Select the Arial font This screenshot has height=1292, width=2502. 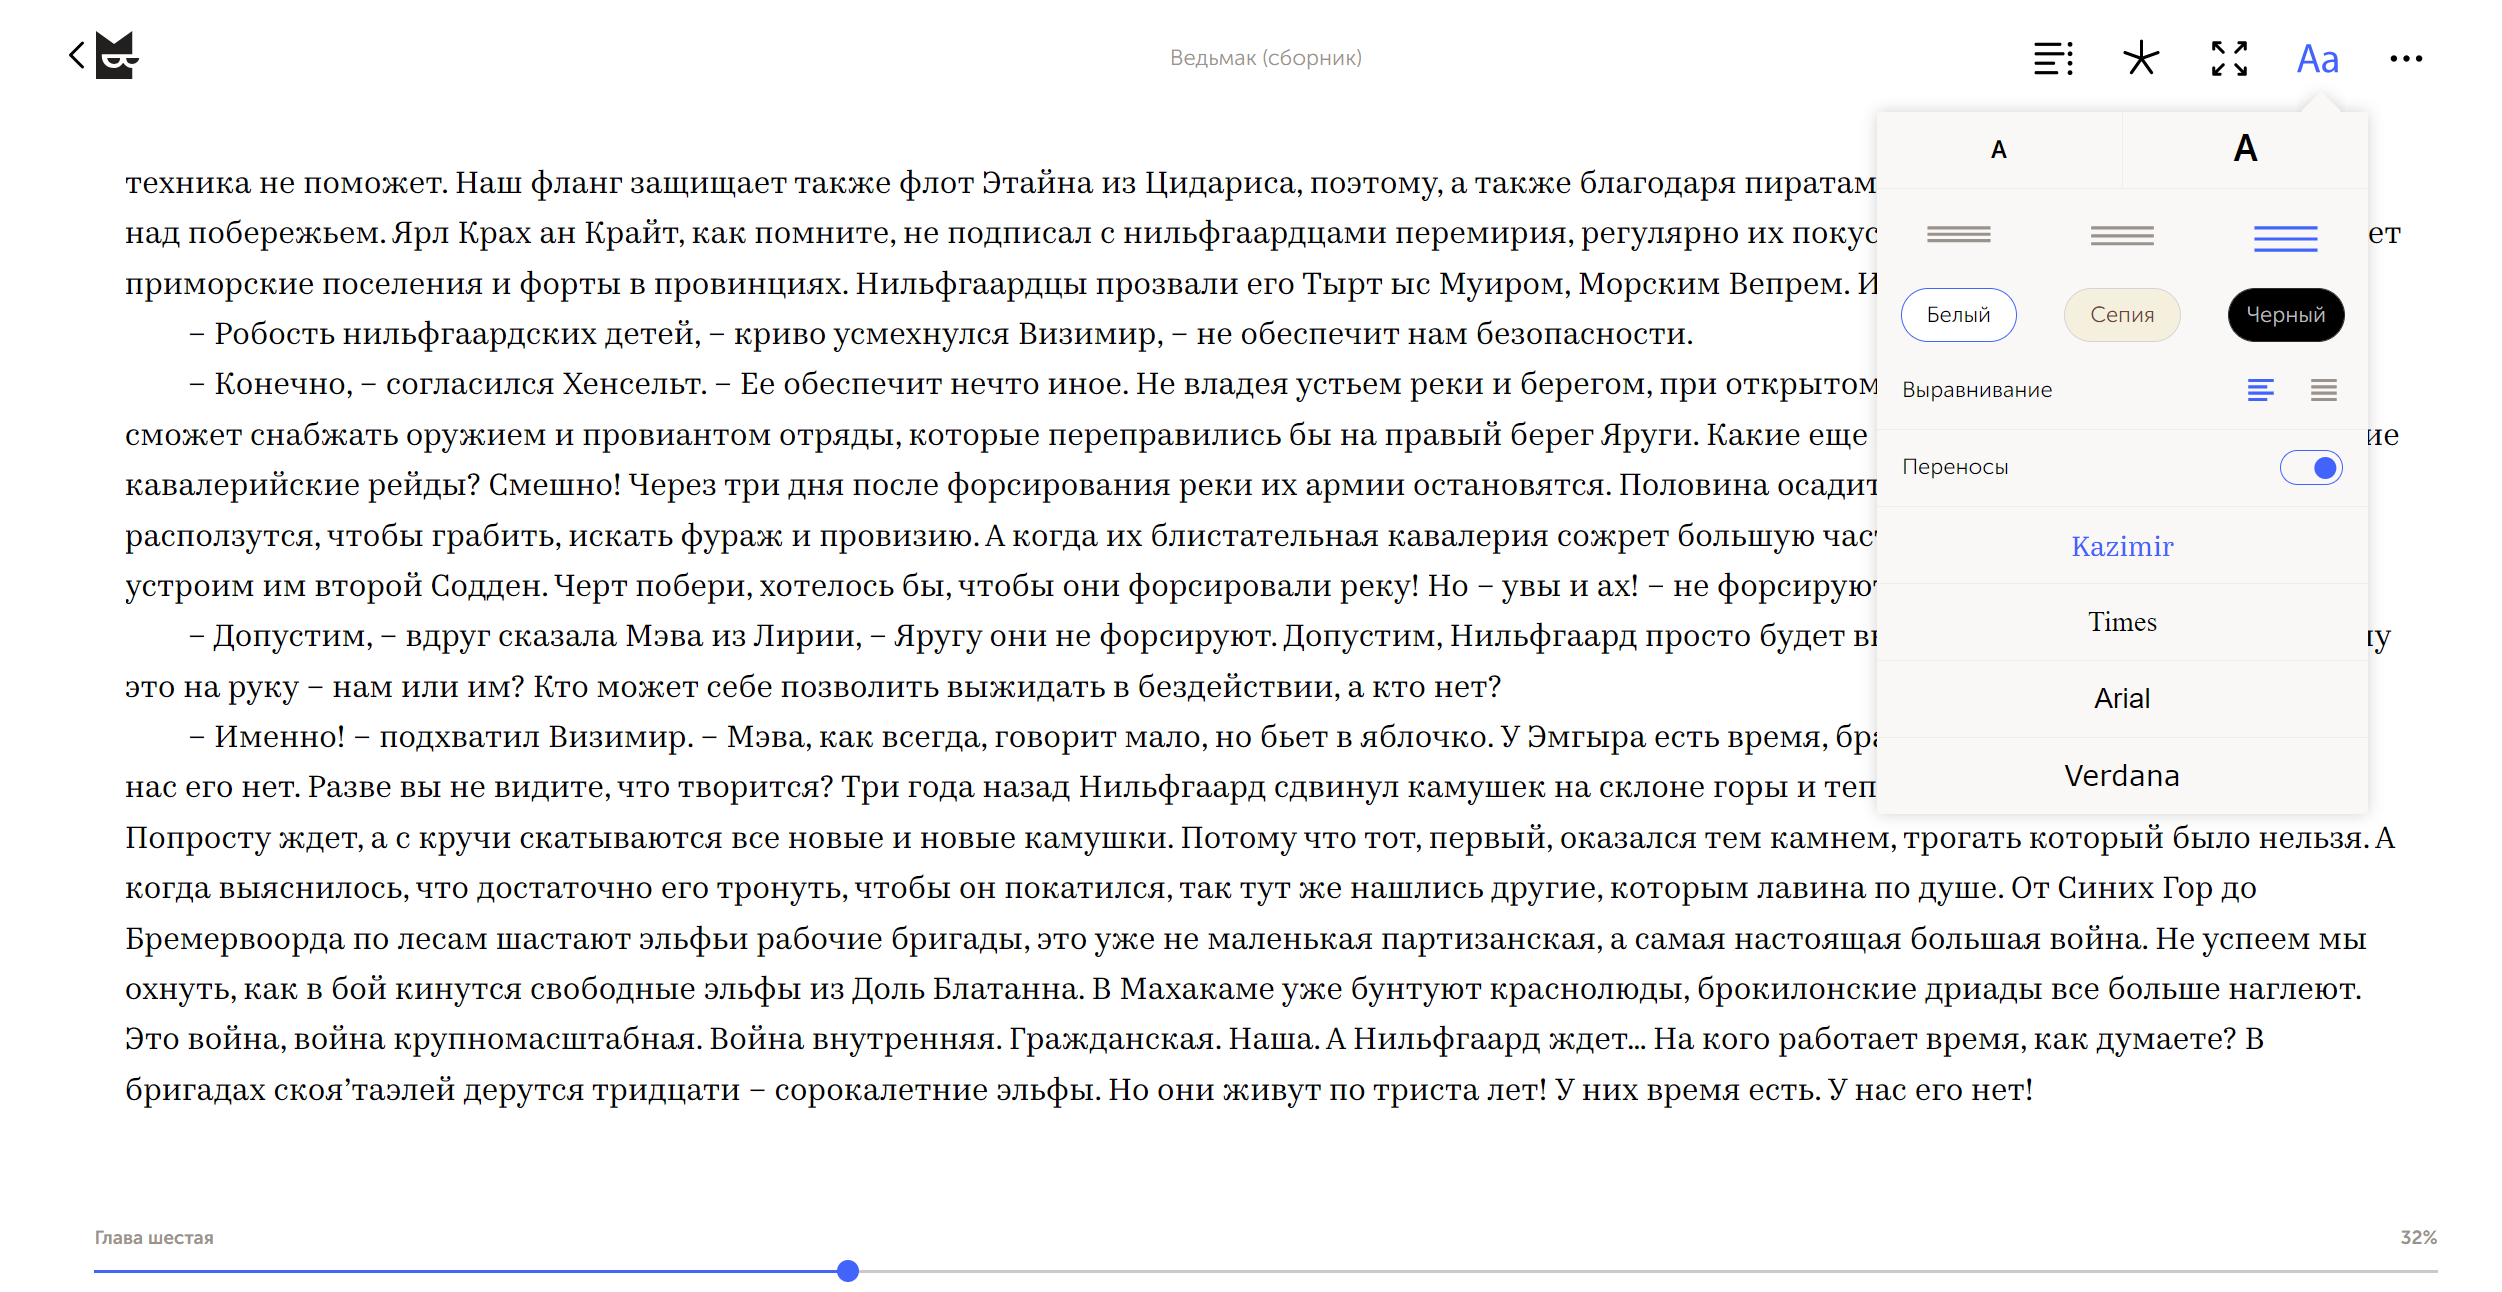(x=2122, y=699)
